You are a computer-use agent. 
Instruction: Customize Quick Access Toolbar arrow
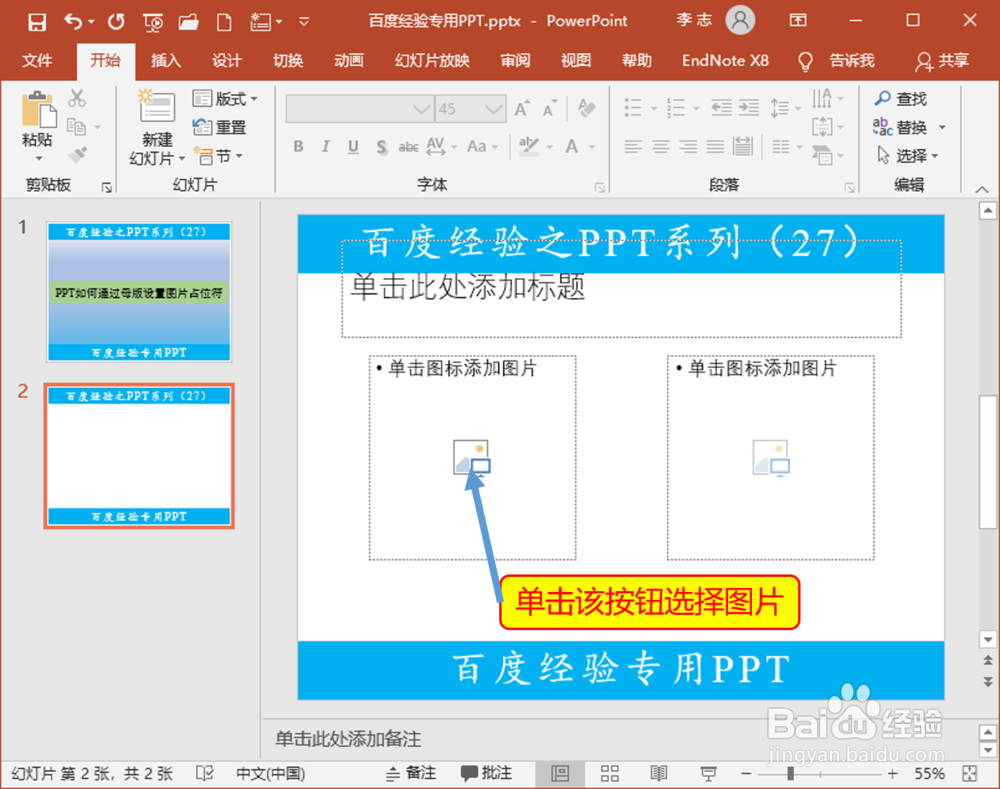tap(304, 22)
